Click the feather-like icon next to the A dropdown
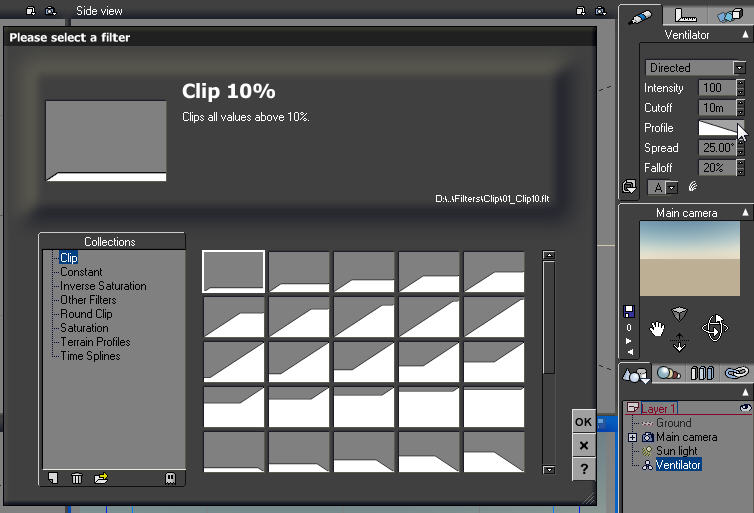This screenshot has width=754, height=513. [x=692, y=187]
